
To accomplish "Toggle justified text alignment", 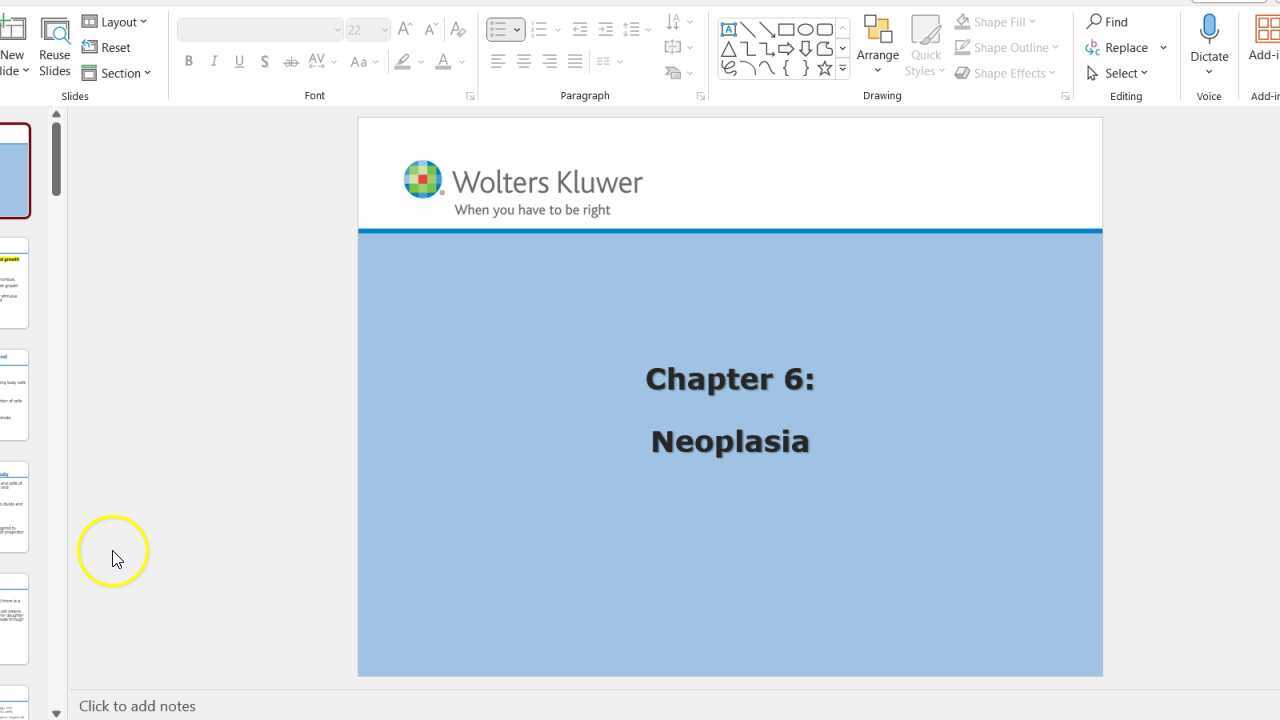I will click(x=575, y=61).
